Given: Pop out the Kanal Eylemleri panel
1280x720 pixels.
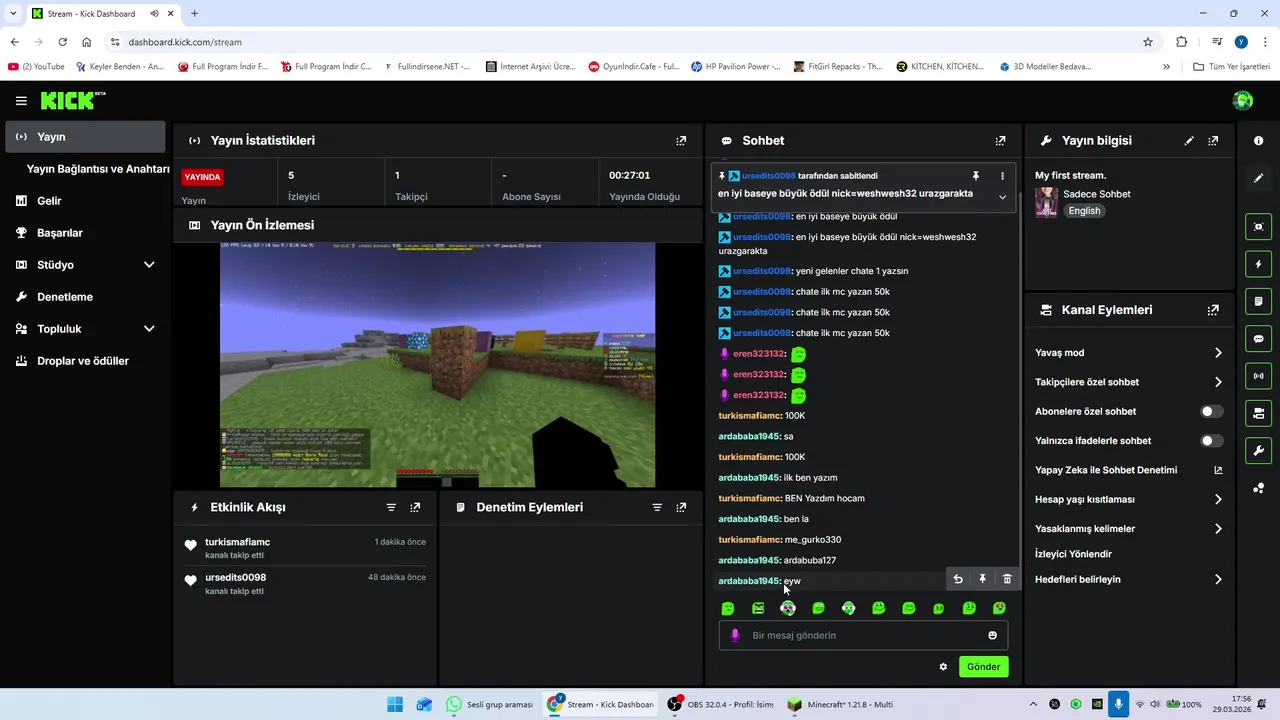Looking at the screenshot, I should point(1213,310).
